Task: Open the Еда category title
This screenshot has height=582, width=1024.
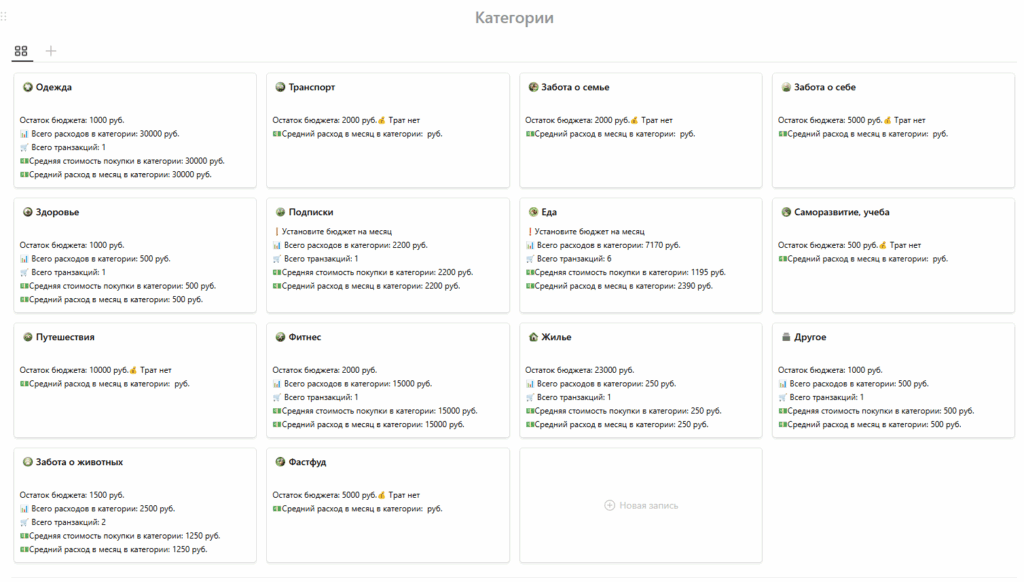Action: (x=549, y=213)
